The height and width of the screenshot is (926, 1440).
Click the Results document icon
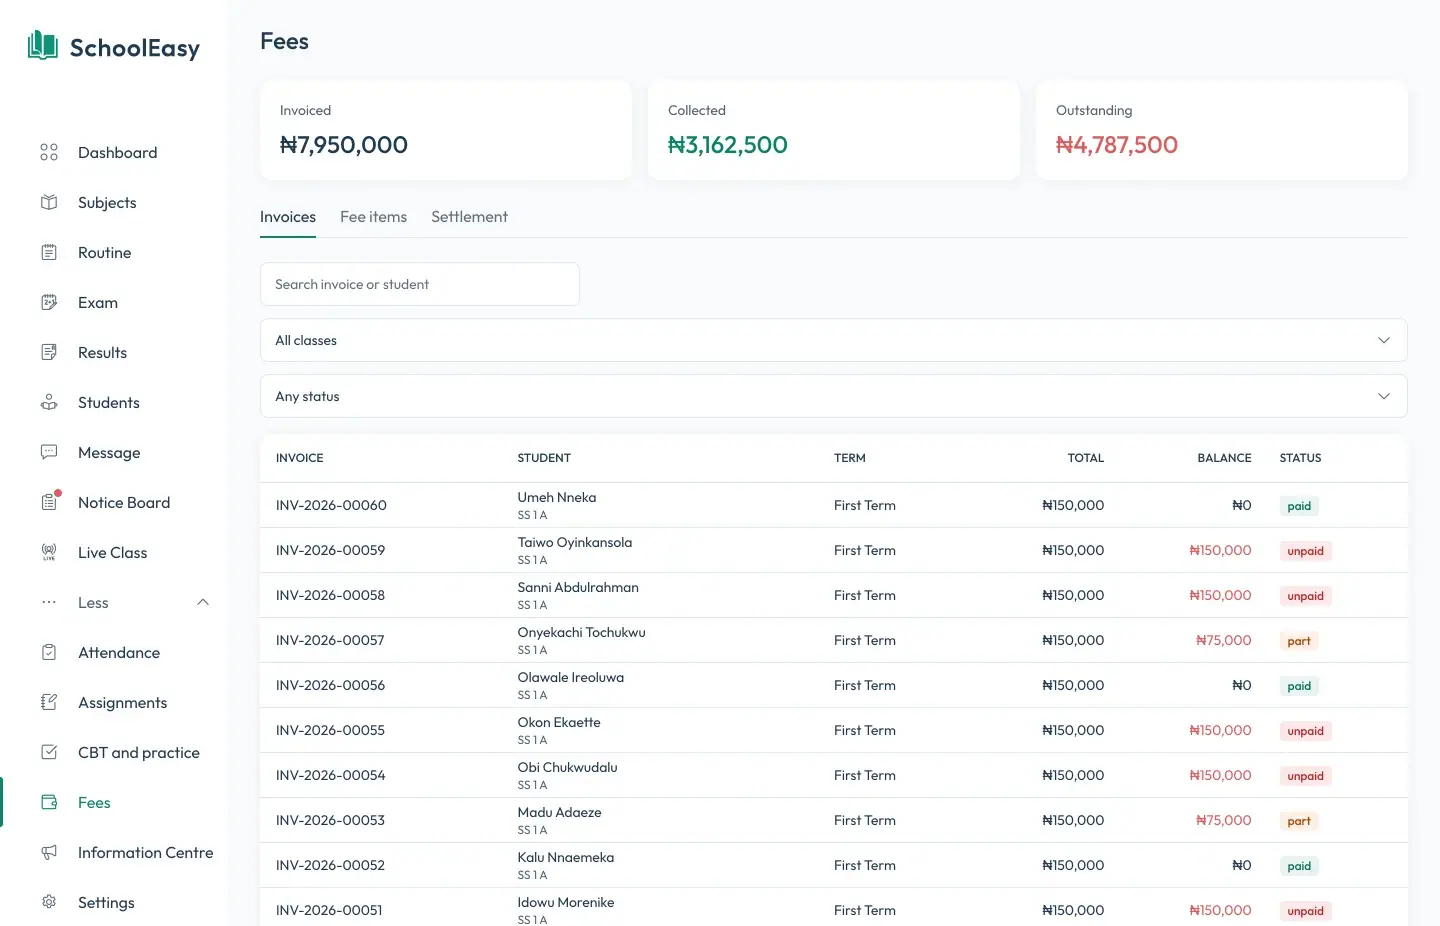[49, 352]
